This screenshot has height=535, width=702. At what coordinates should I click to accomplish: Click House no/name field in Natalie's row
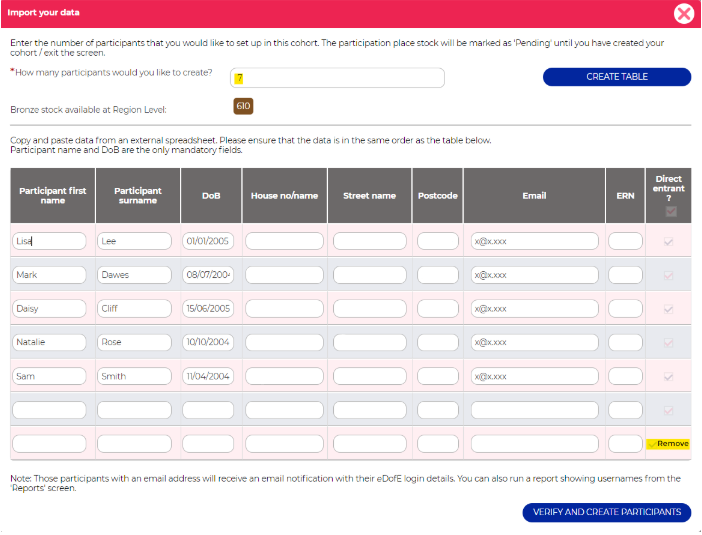click(x=284, y=342)
